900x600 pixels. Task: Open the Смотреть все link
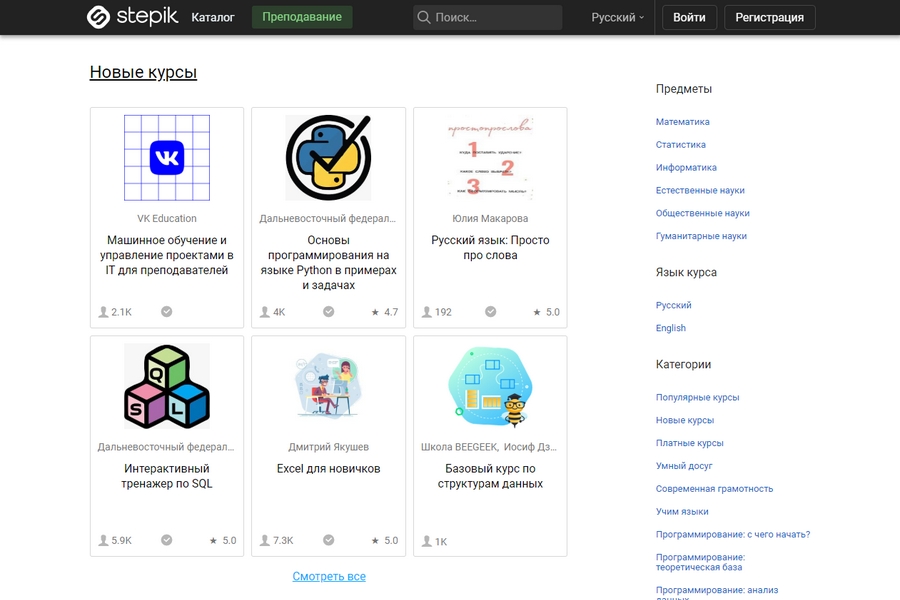[x=329, y=576]
